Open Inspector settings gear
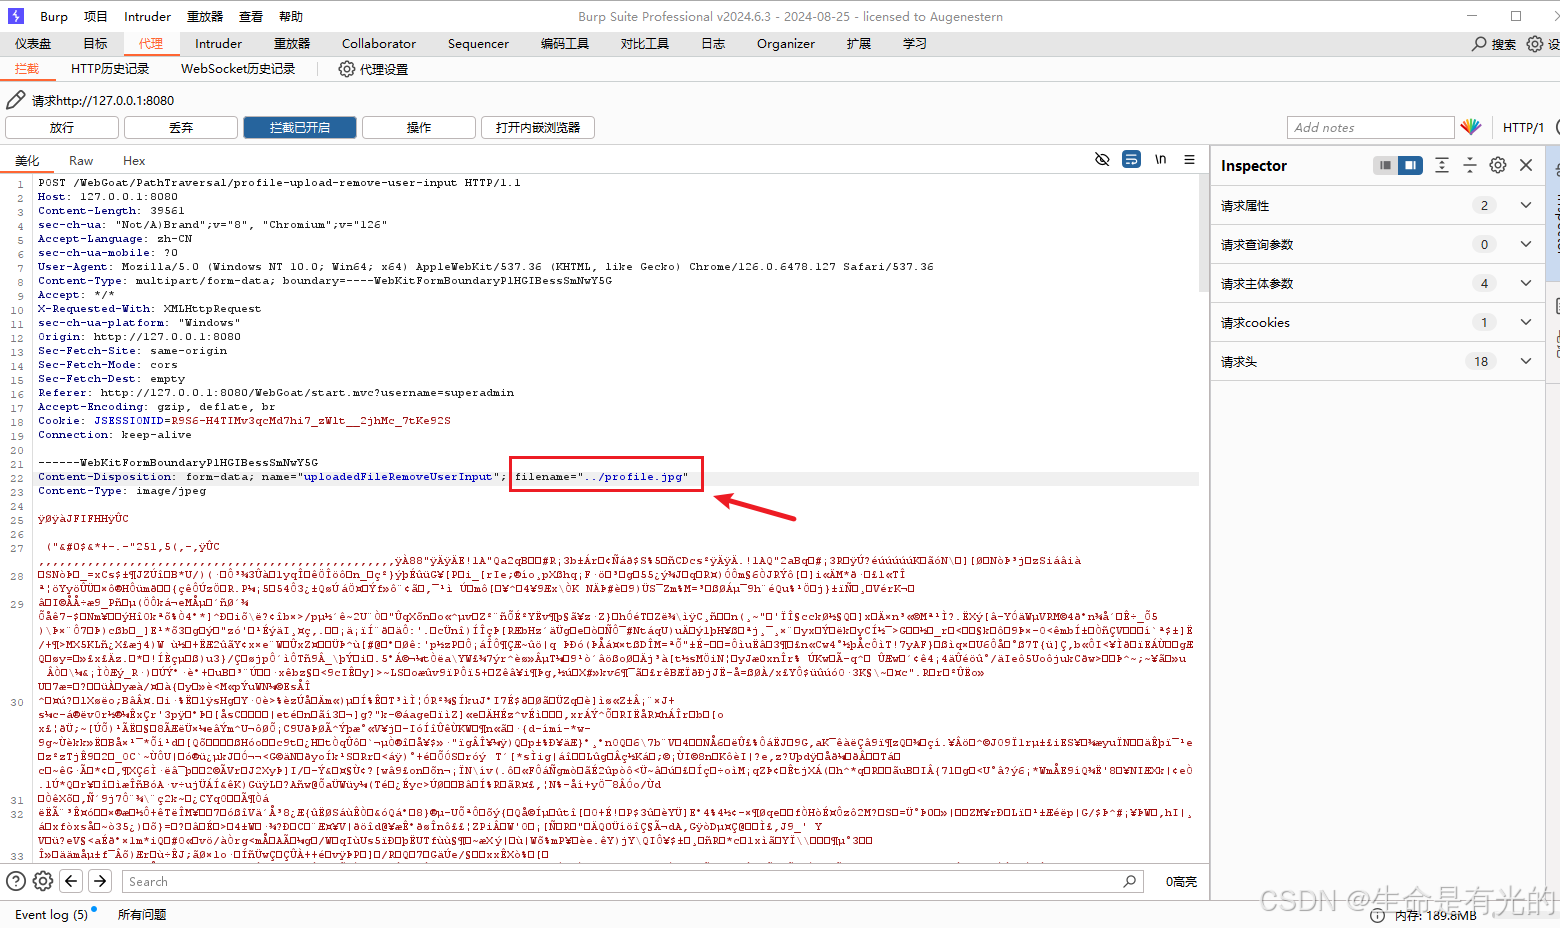 click(x=1497, y=166)
